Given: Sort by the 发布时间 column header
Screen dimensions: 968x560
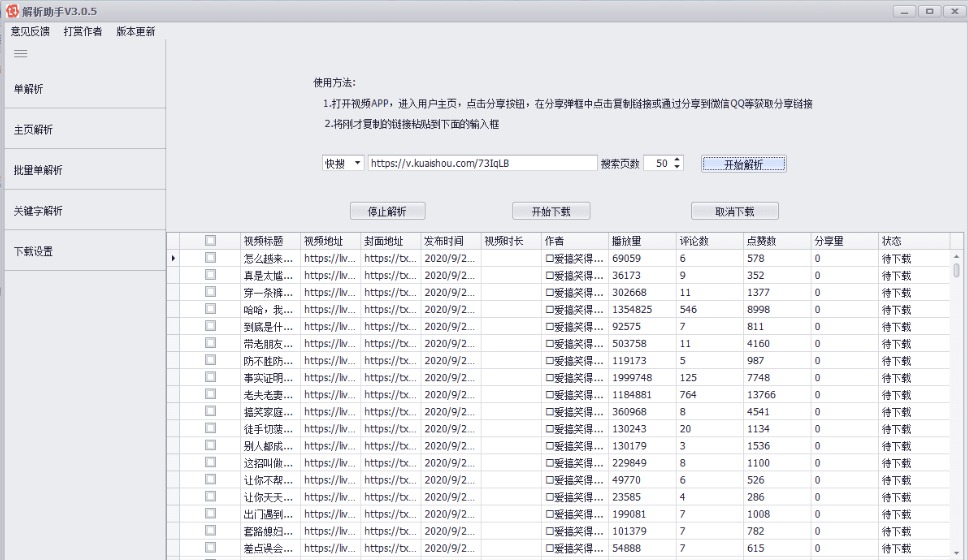Looking at the screenshot, I should pos(451,241).
